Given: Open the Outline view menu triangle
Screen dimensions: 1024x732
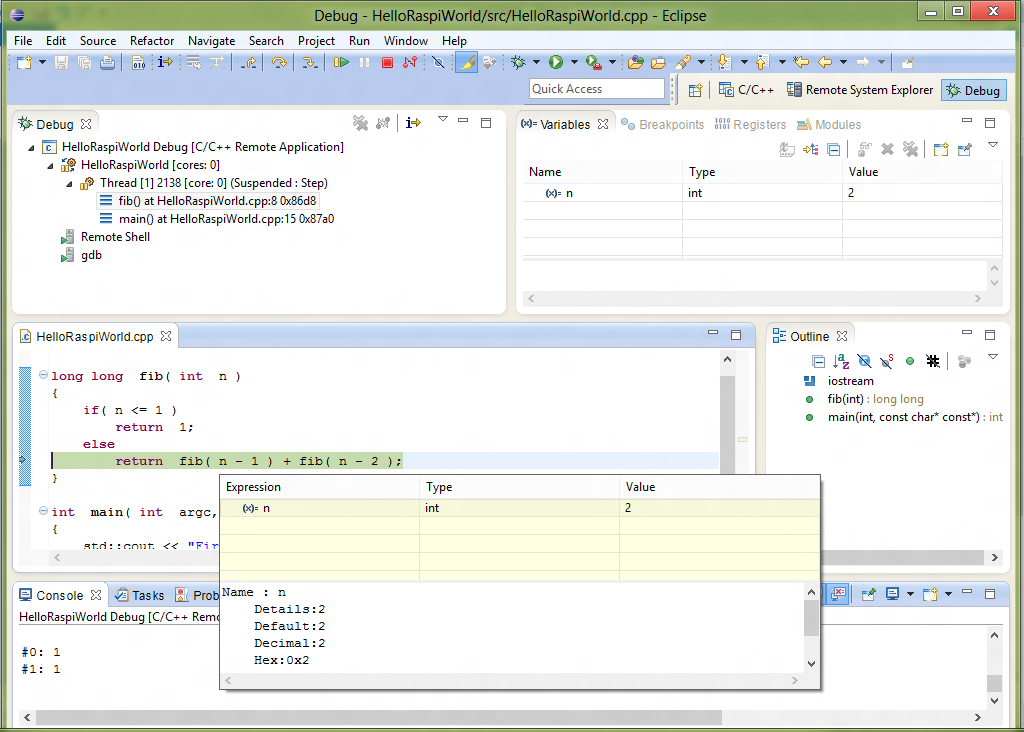Looking at the screenshot, I should pyautogui.click(x=993, y=357).
